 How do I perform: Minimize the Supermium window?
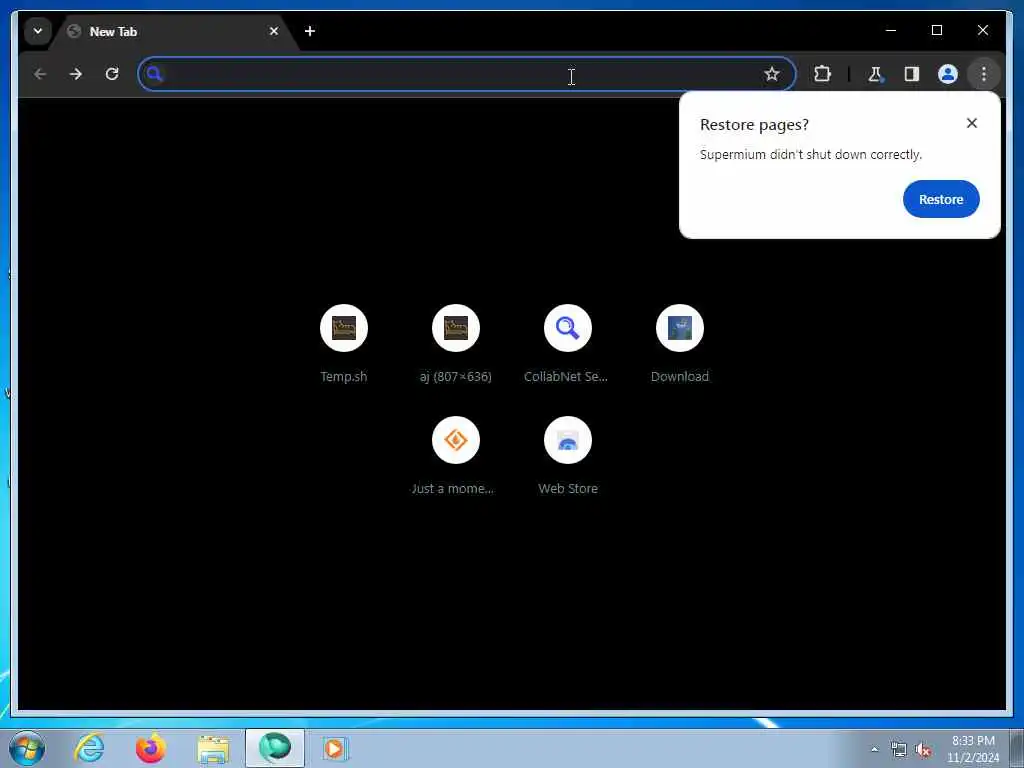(x=891, y=30)
